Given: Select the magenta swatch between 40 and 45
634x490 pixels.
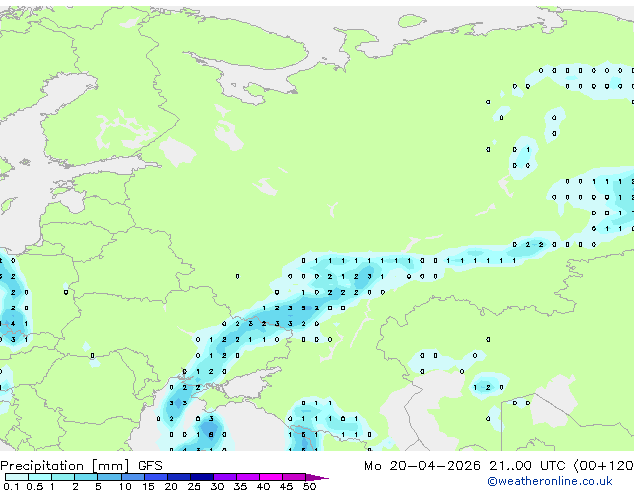Looking at the screenshot, I should [x=271, y=477].
